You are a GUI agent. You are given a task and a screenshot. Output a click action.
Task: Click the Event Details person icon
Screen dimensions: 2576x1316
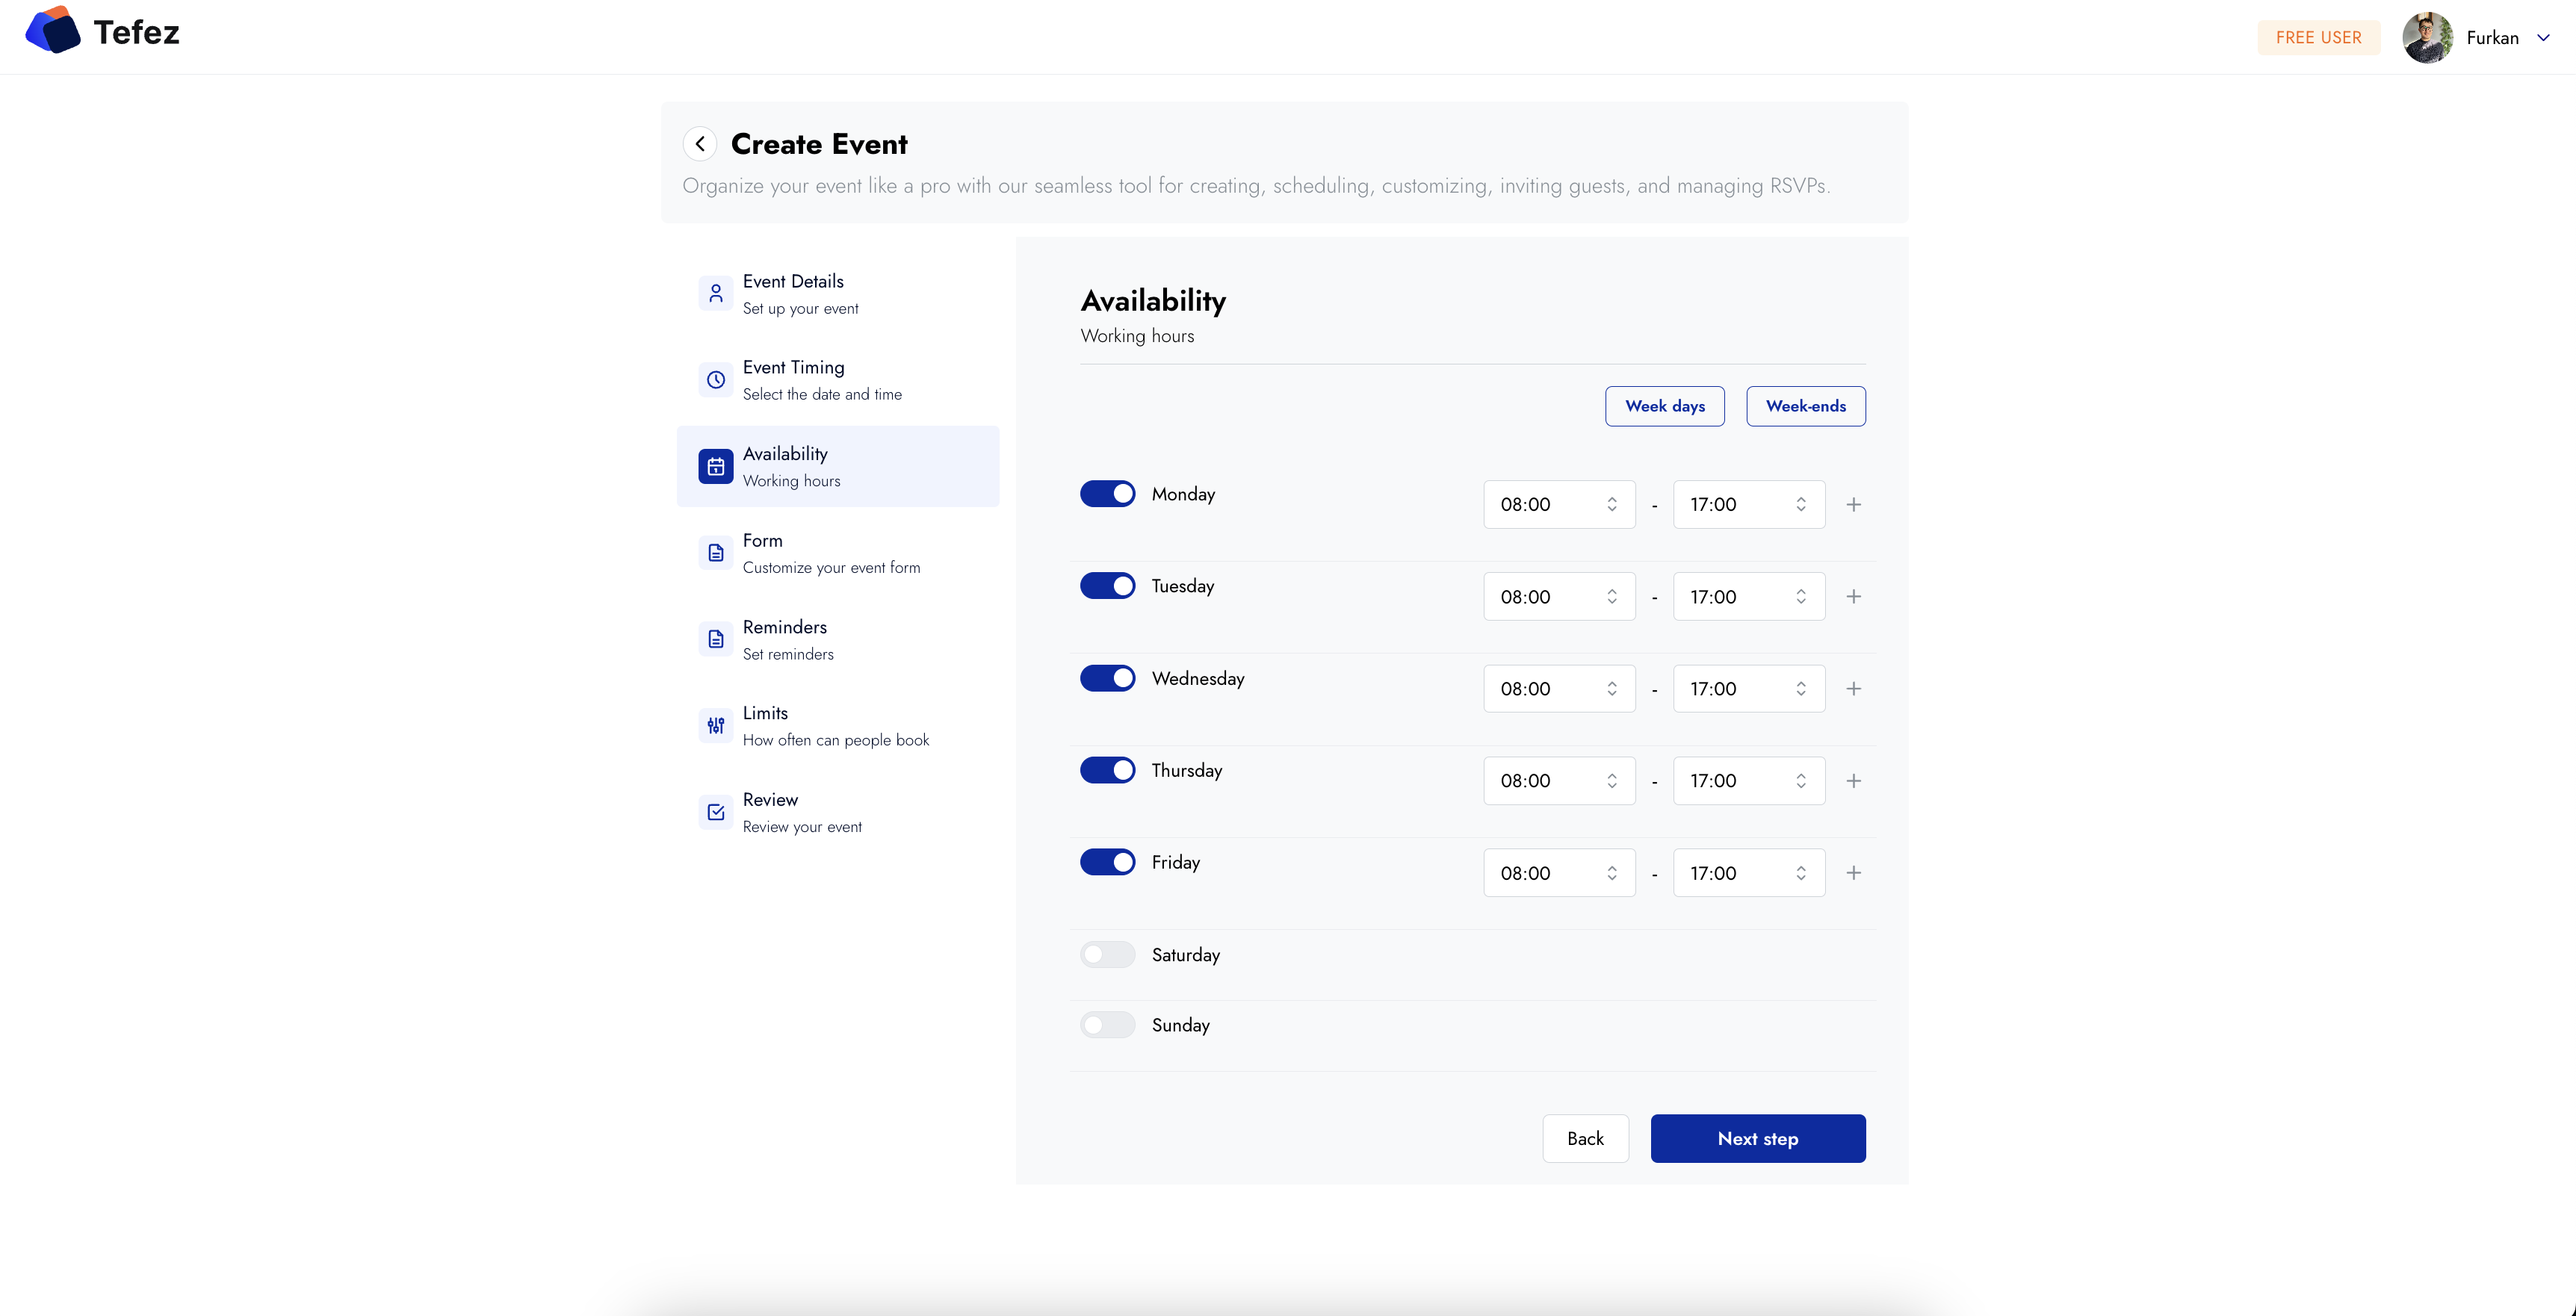[x=716, y=293]
